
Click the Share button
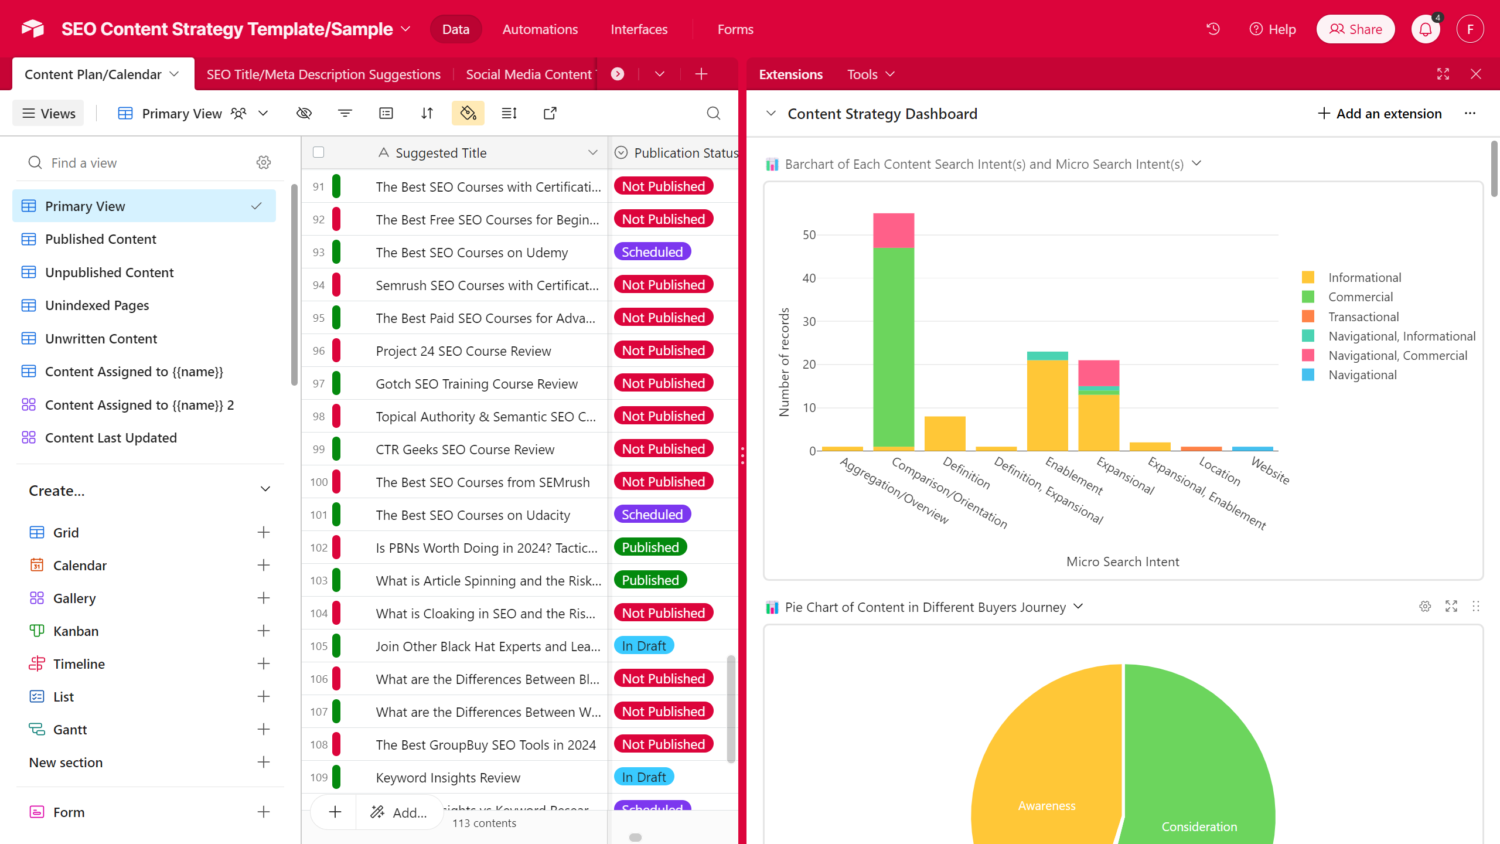tap(1355, 29)
